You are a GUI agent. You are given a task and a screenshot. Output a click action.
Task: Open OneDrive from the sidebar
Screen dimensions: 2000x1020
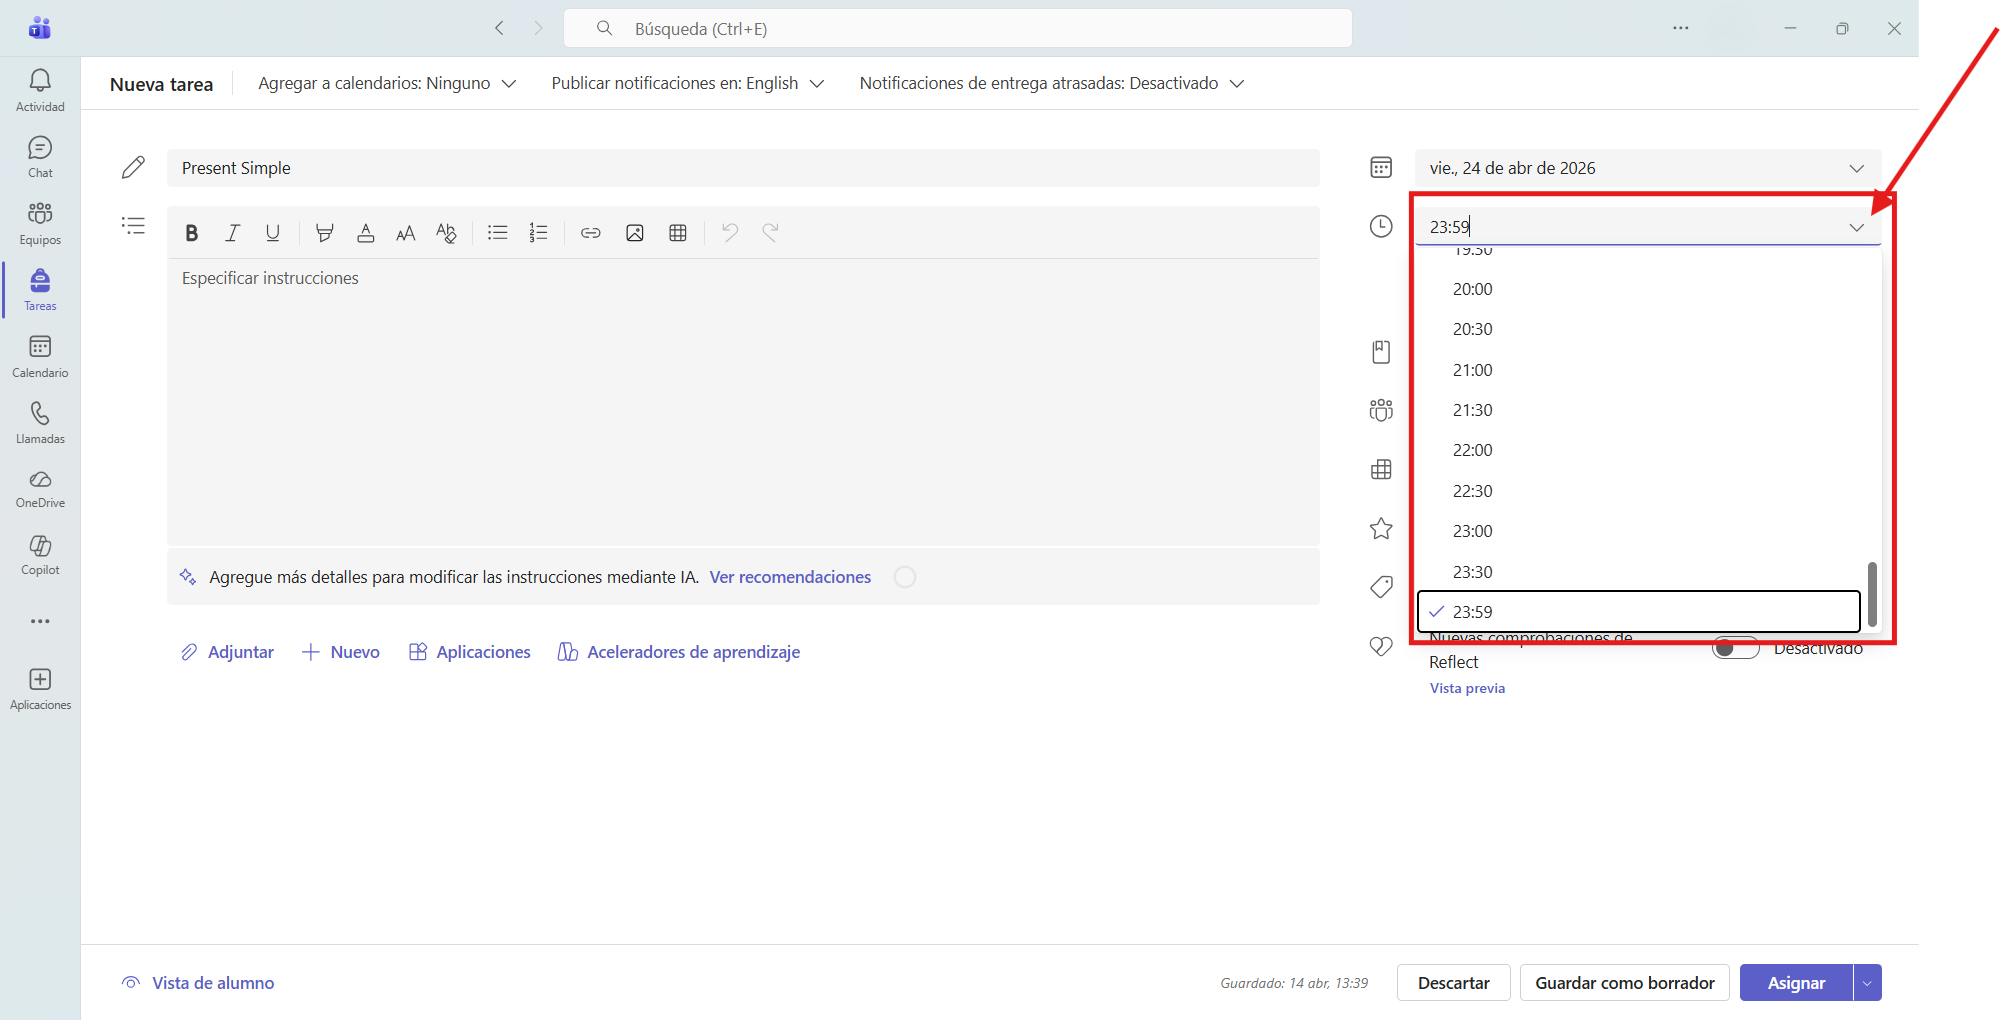(x=40, y=489)
